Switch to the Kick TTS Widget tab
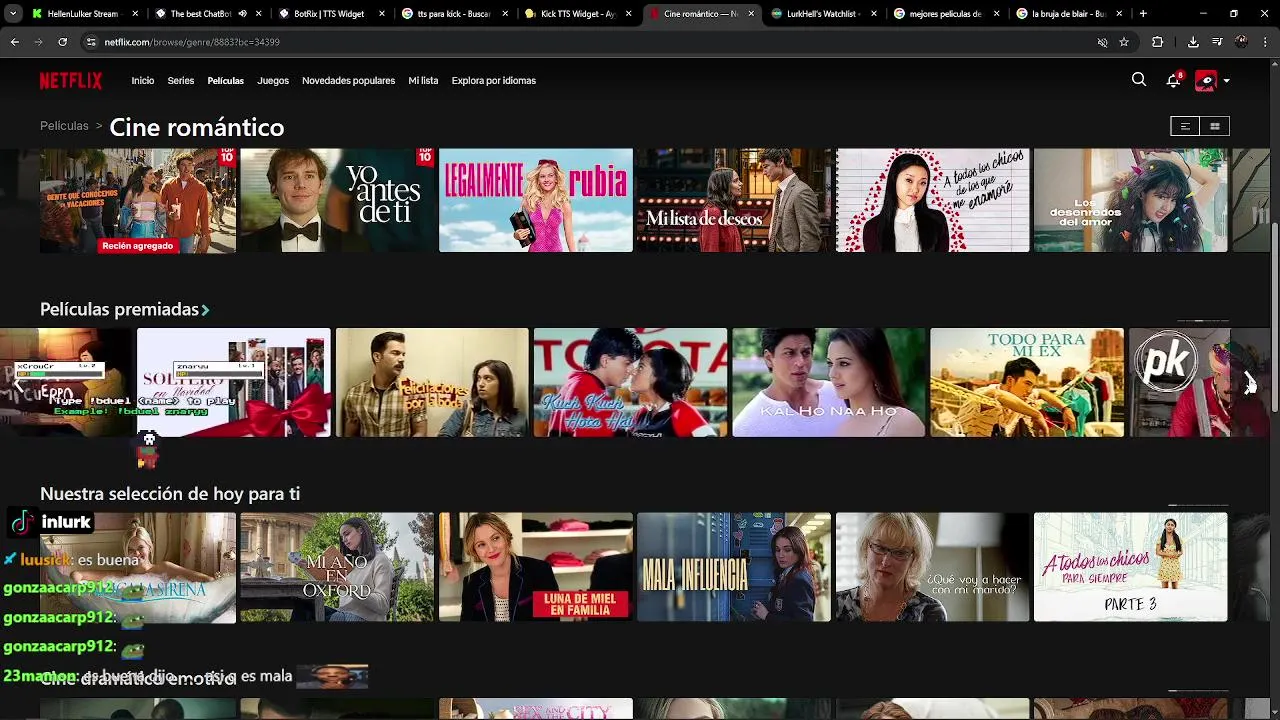 [578, 14]
